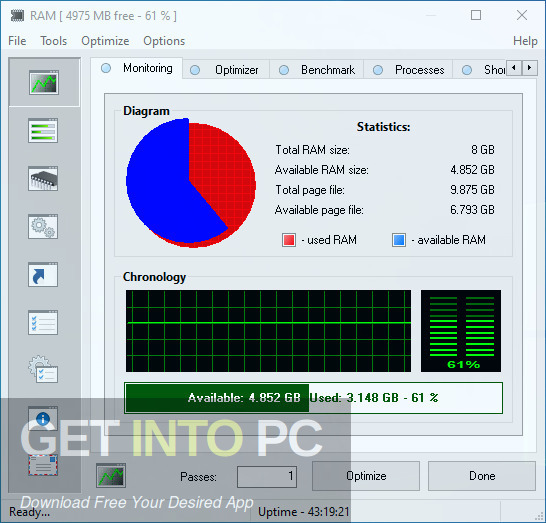Open the File menu
This screenshot has height=523, width=546.
tap(17, 41)
